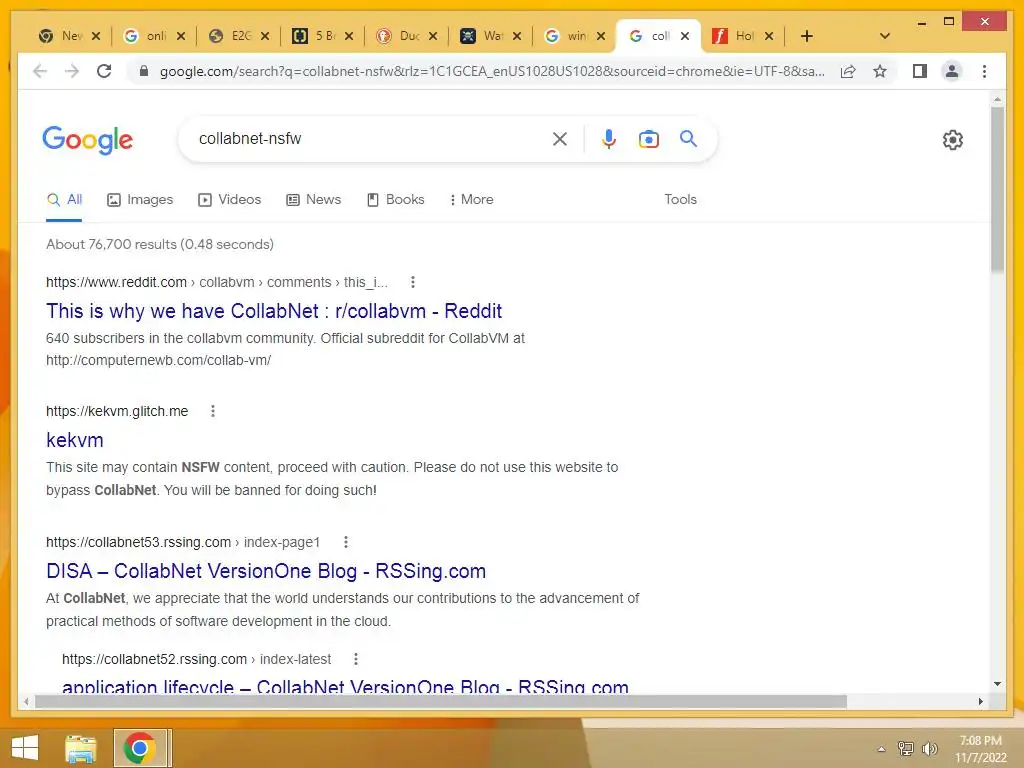1024x768 pixels.
Task: Go back to the previous page
Action: click(x=40, y=71)
